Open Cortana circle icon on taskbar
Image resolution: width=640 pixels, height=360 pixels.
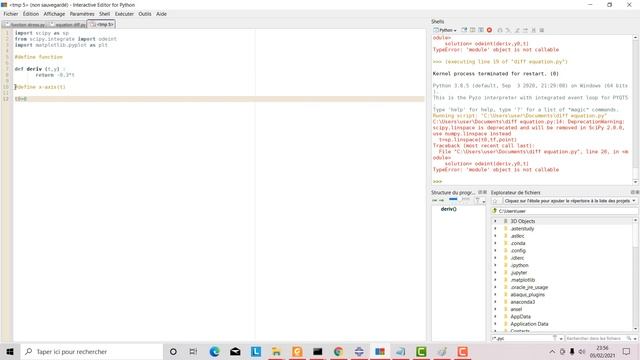[x=173, y=351]
